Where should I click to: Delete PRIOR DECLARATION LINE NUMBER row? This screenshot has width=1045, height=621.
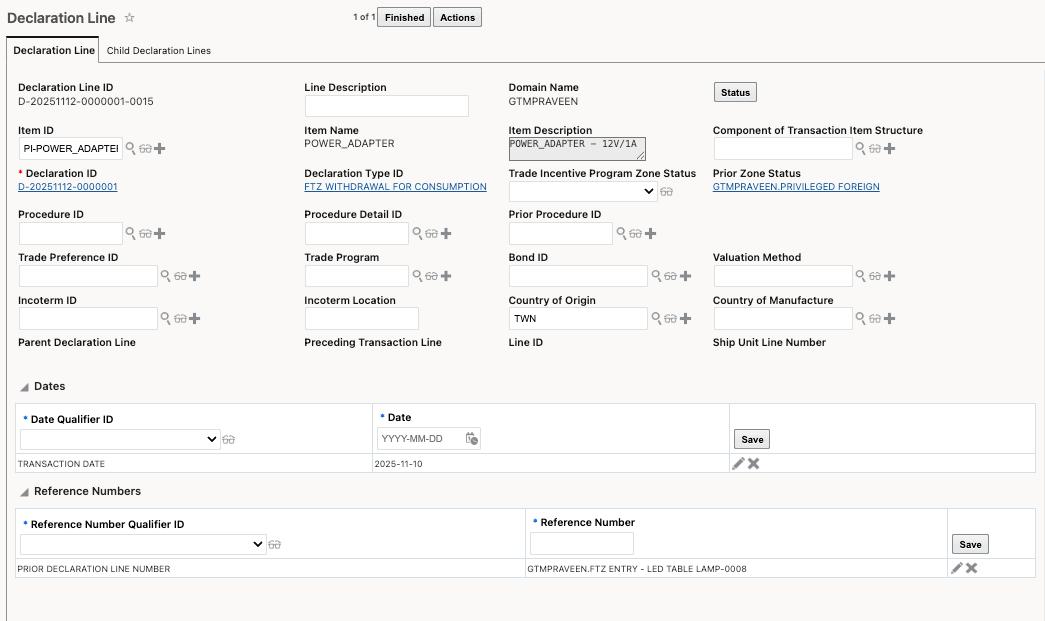coord(972,568)
